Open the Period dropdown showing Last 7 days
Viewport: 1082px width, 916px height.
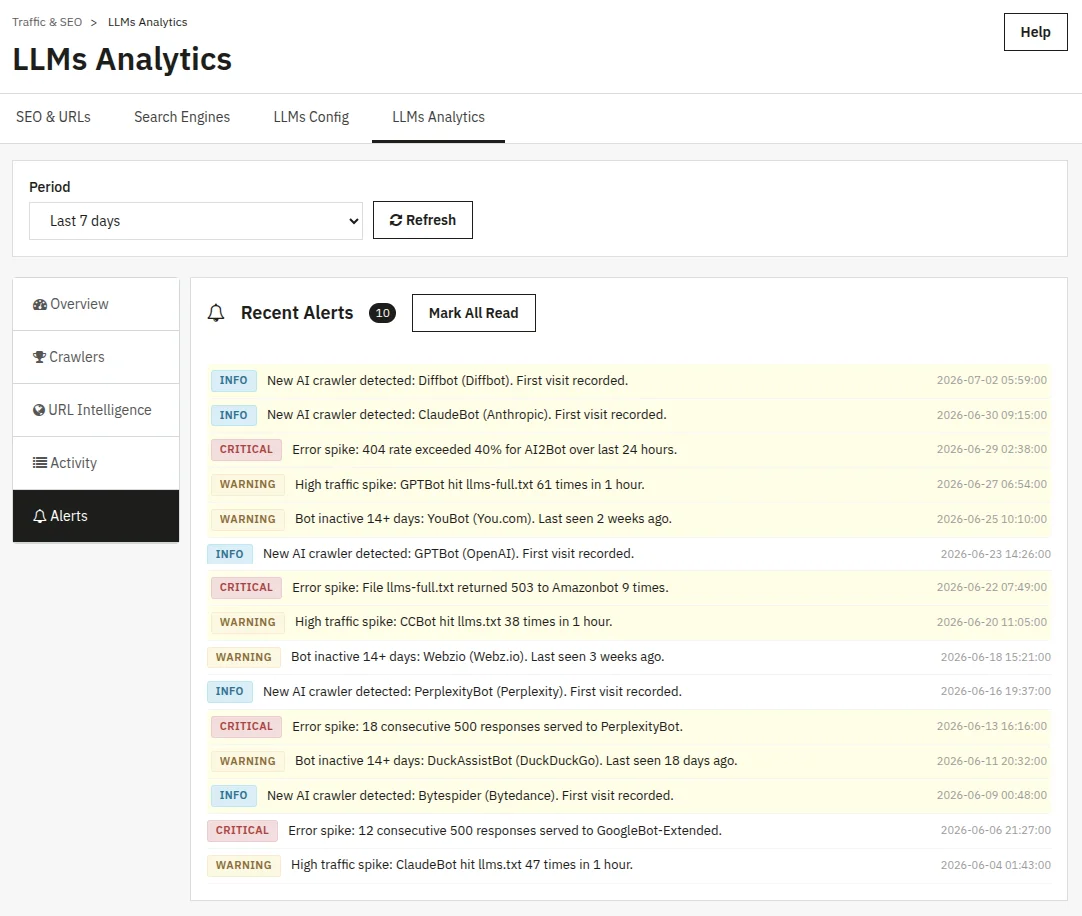[196, 221]
